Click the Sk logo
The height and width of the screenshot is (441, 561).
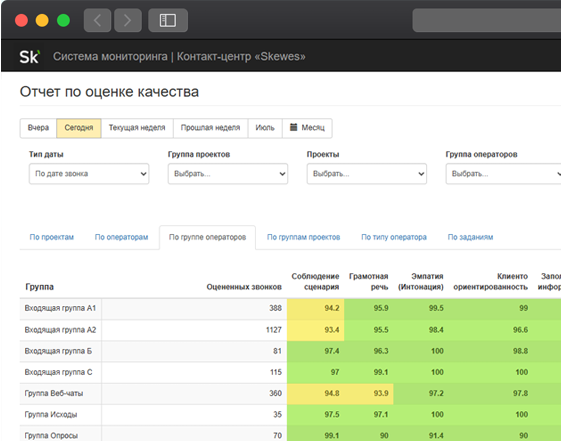(x=29, y=57)
